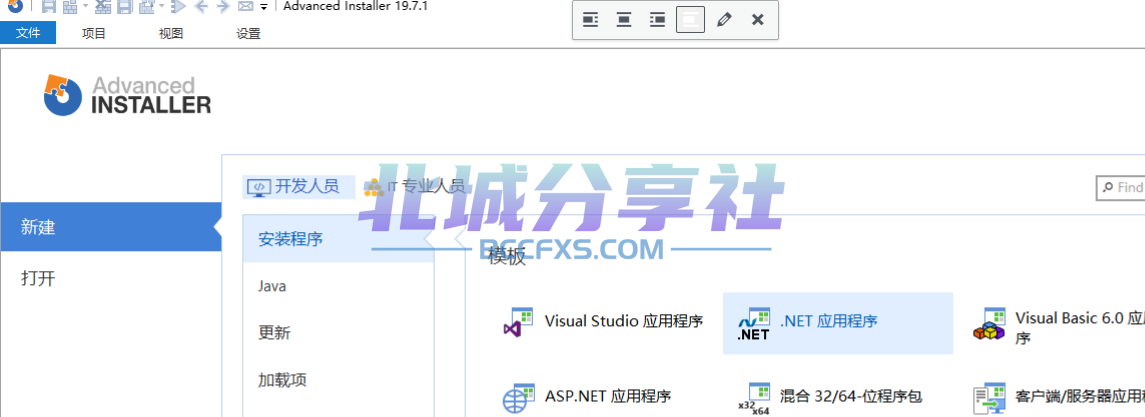Image resolution: width=1145 pixels, height=417 pixels.
Task: Click the Find search box
Action: tap(1120, 188)
